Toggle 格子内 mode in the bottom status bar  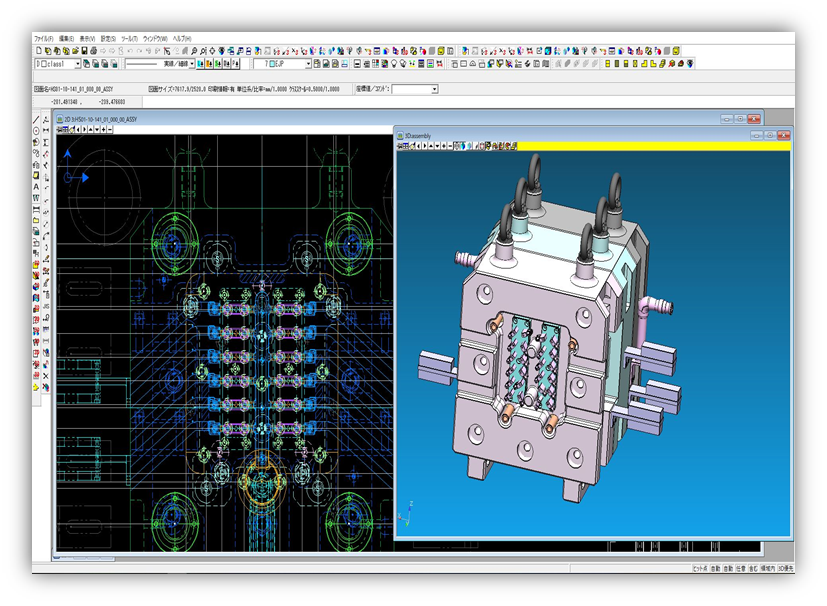pos(768,567)
